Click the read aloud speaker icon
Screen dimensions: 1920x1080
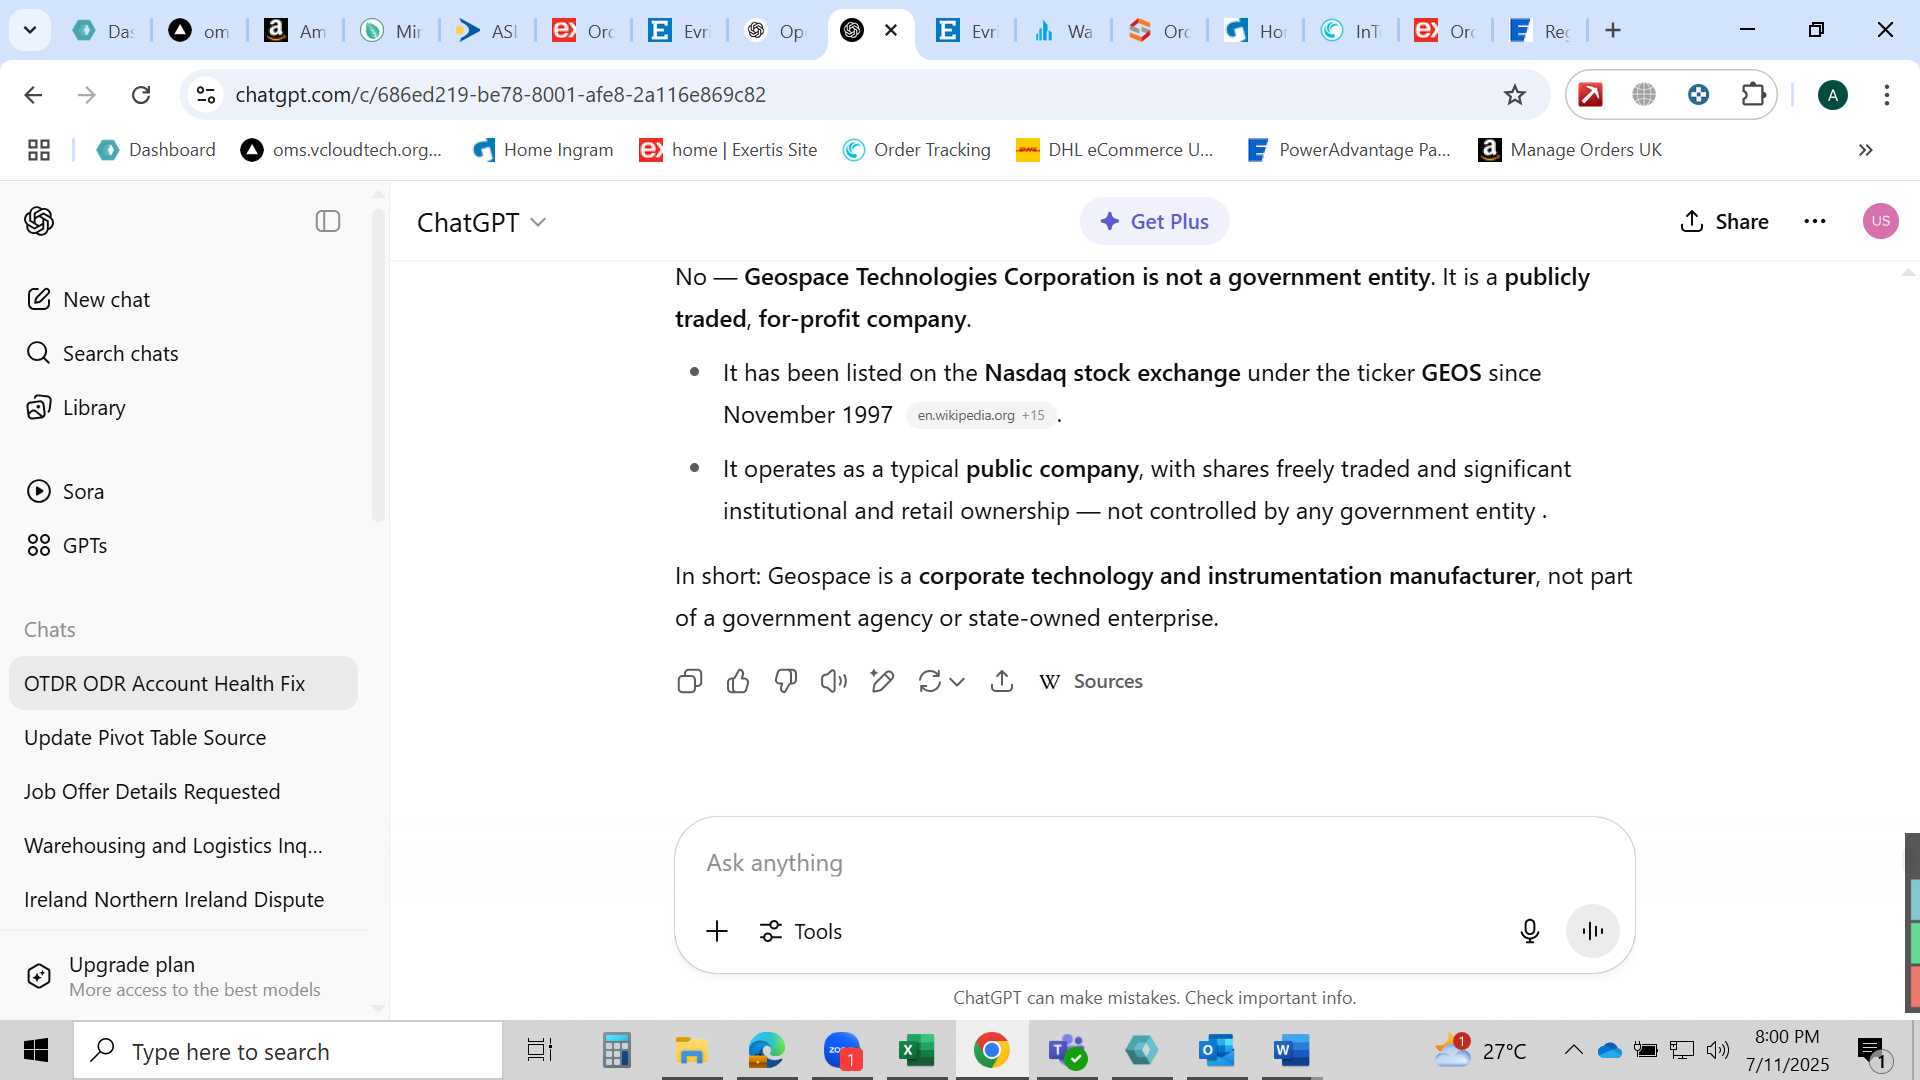tap(834, 682)
